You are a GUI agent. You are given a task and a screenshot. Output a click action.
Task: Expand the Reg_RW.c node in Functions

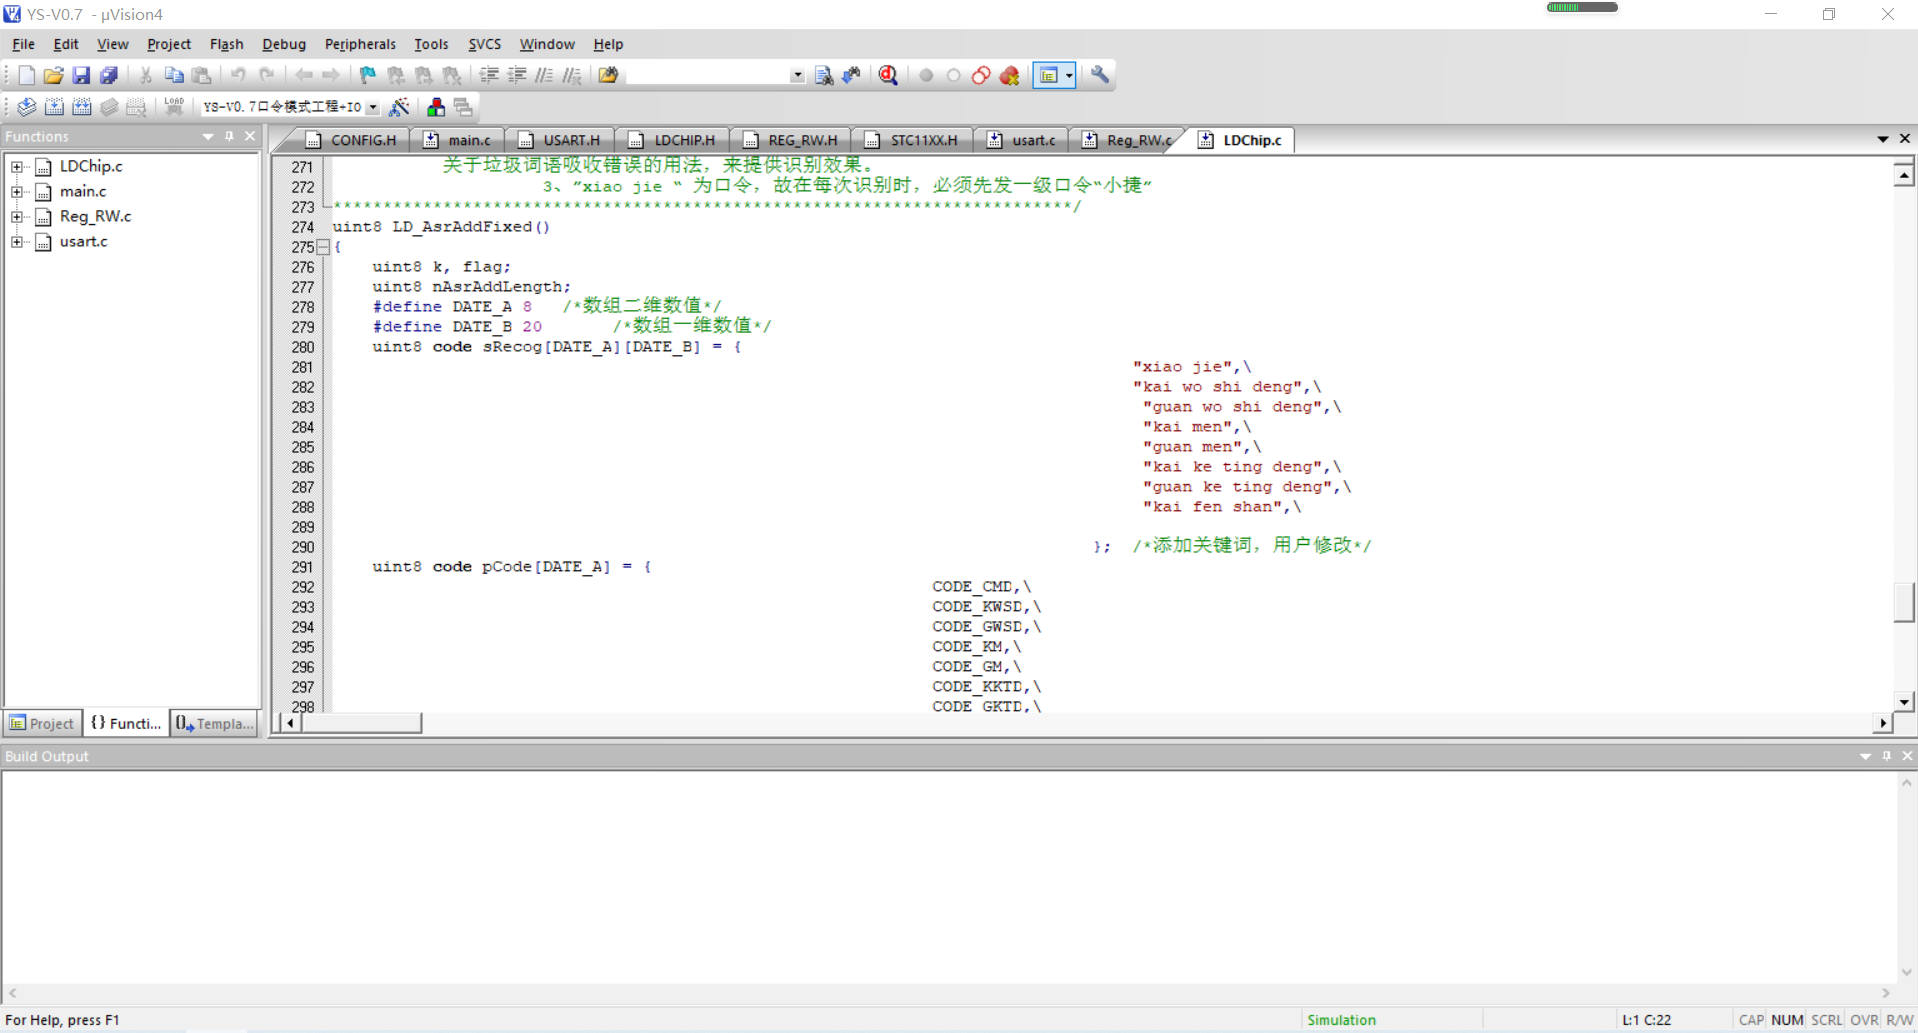(17, 216)
